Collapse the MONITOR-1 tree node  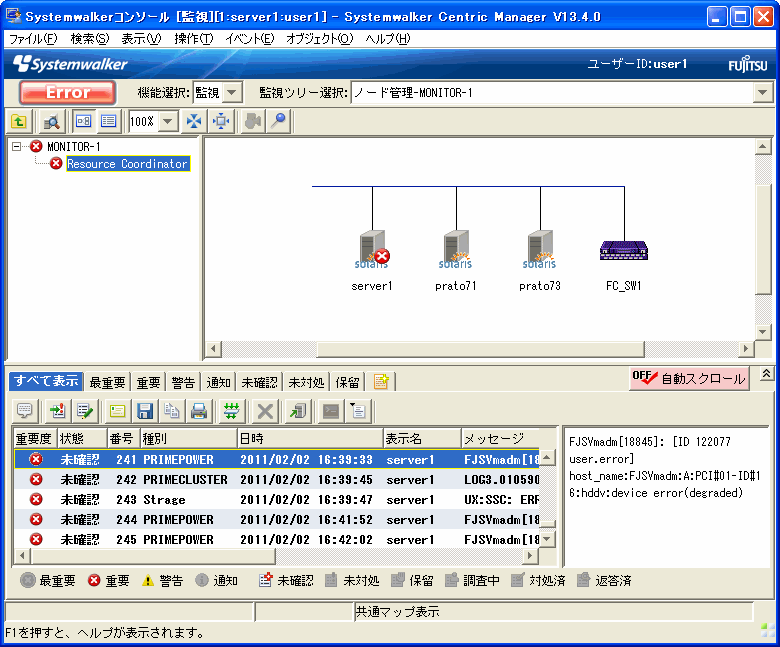coord(16,147)
